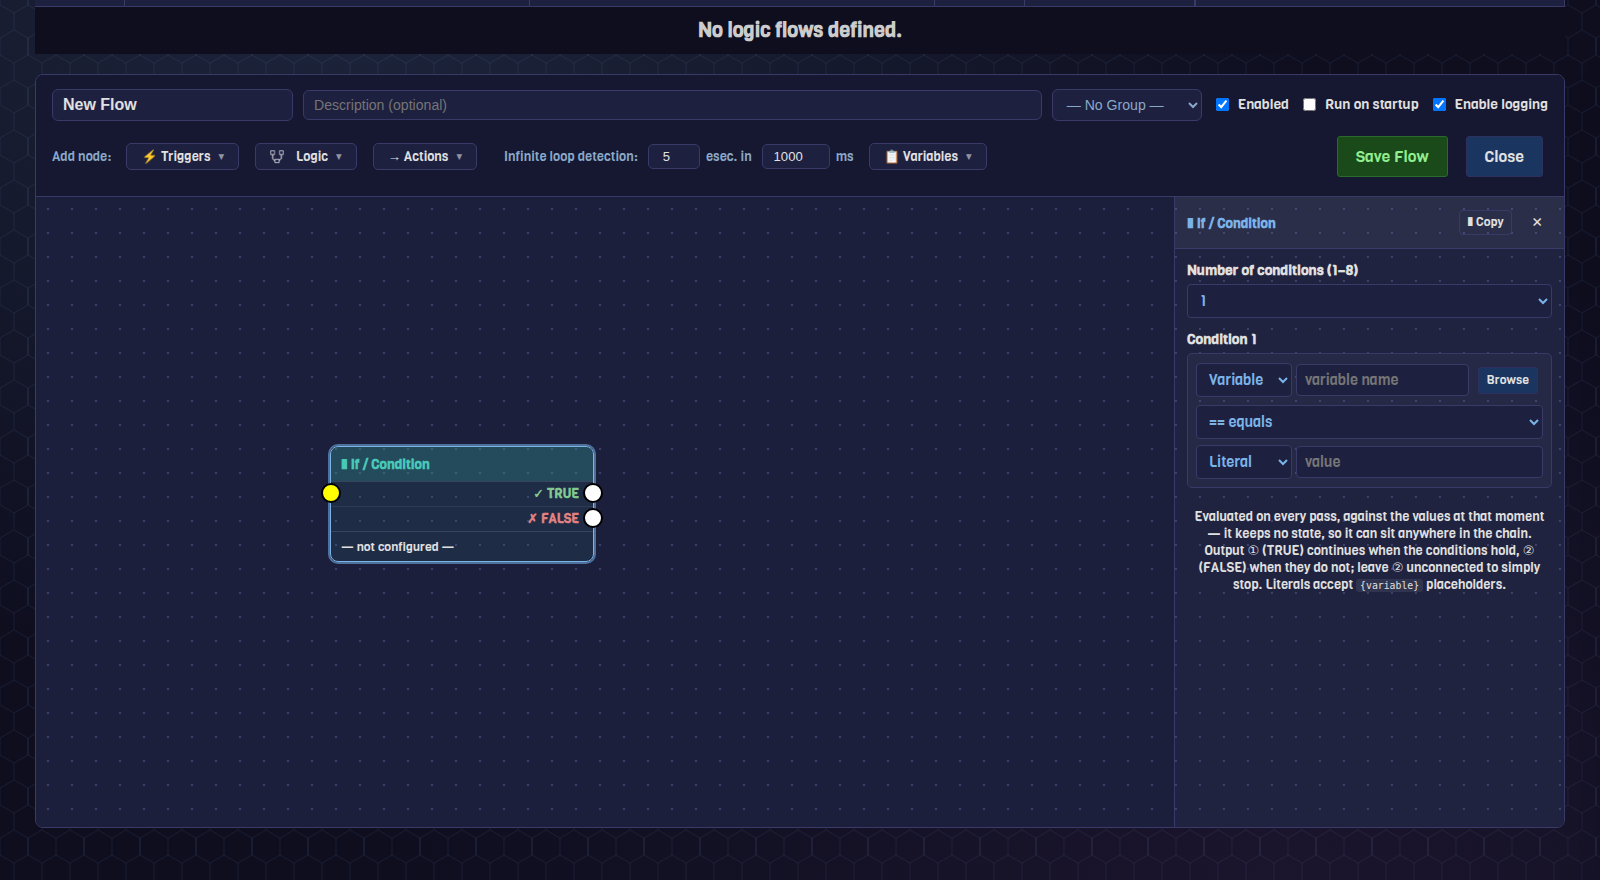Click the Condition 1 heading

tap(1221, 339)
